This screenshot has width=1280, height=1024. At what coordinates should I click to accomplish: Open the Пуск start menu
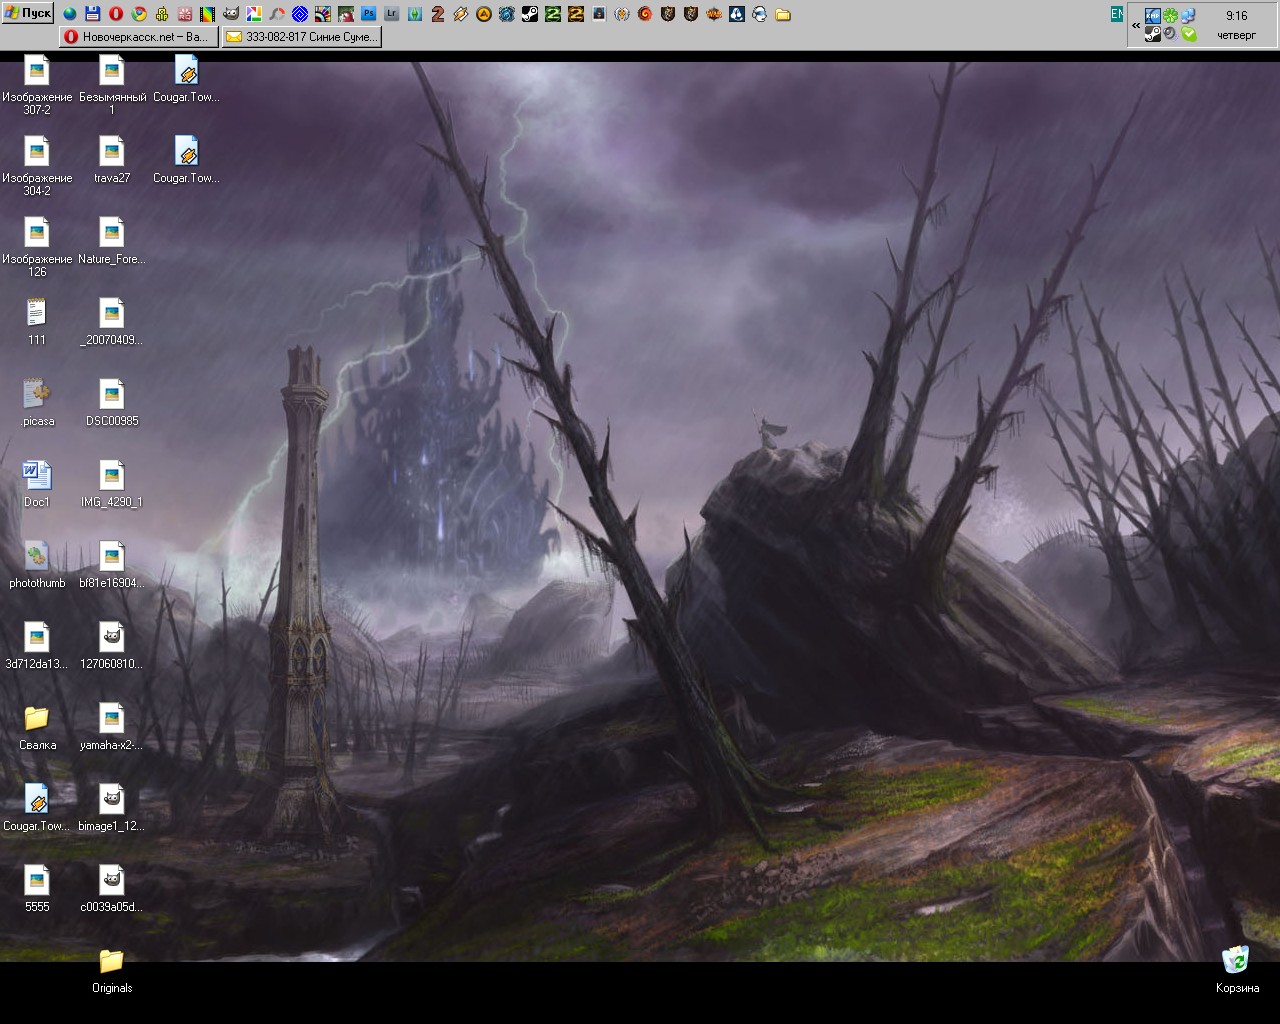pos(28,13)
